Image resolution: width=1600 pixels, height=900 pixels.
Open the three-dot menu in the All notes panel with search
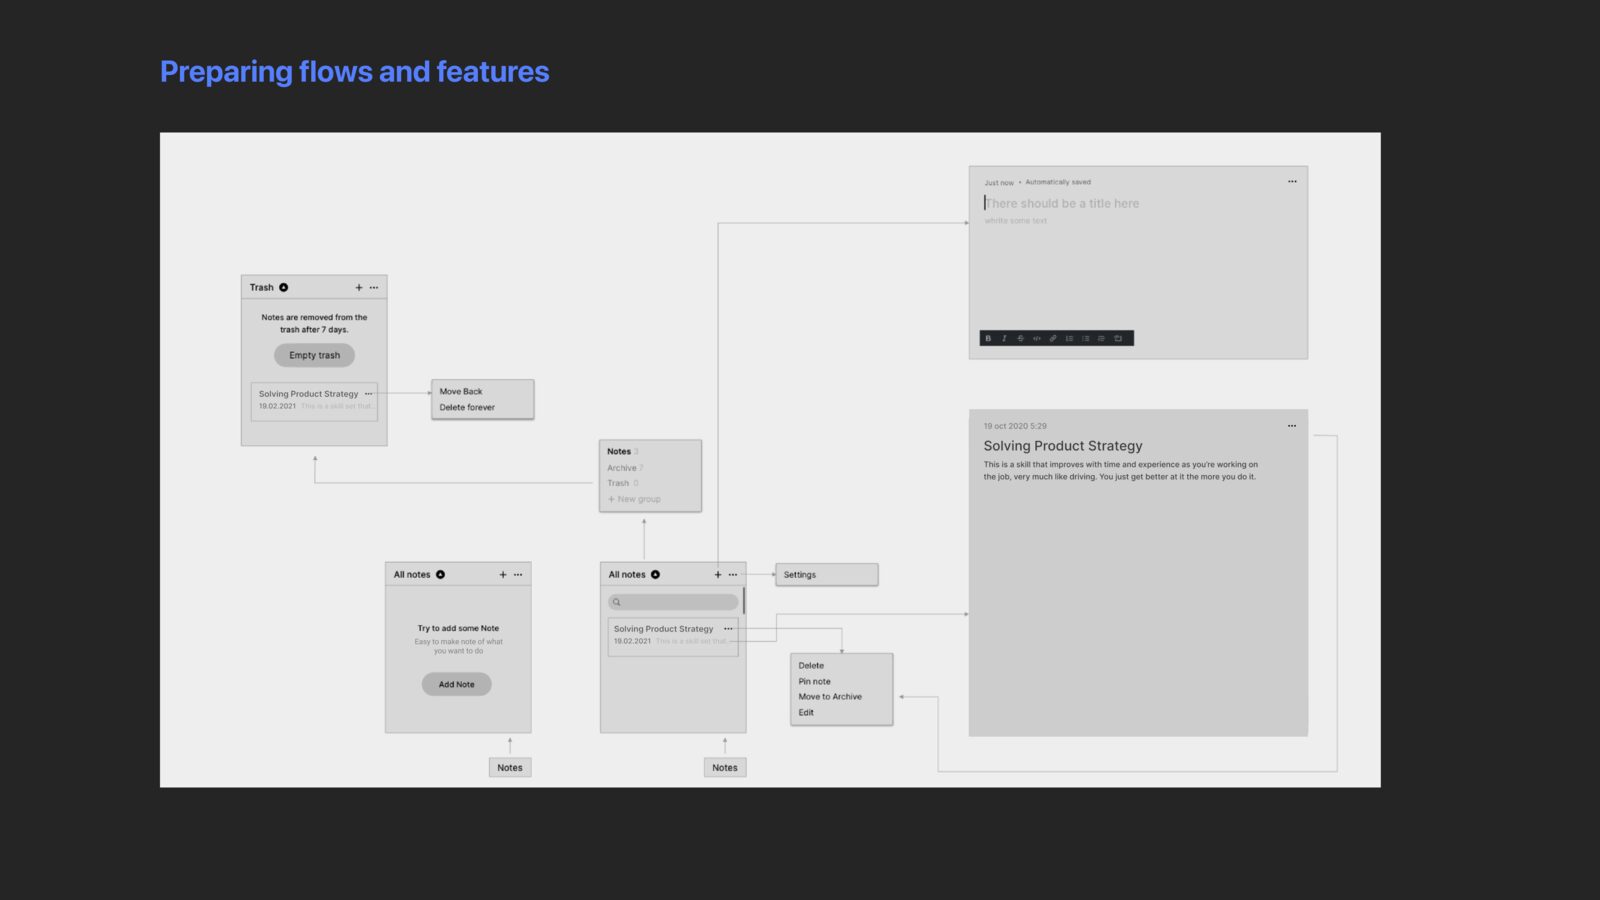click(733, 574)
